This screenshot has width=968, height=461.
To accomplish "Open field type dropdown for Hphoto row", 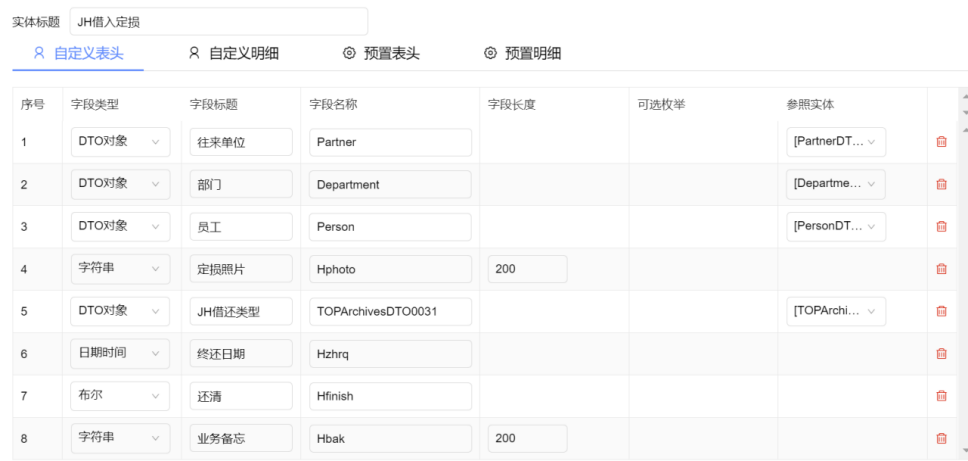I will [120, 268].
